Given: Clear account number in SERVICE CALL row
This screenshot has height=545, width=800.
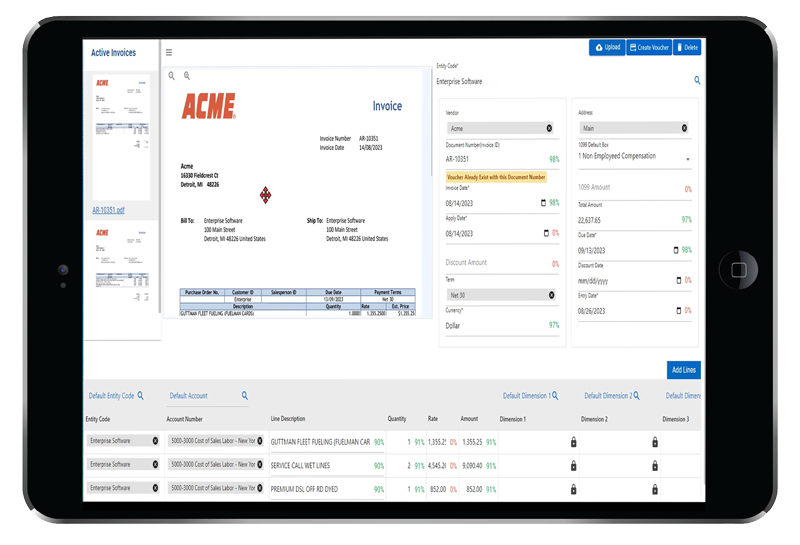Looking at the screenshot, I should [260, 464].
